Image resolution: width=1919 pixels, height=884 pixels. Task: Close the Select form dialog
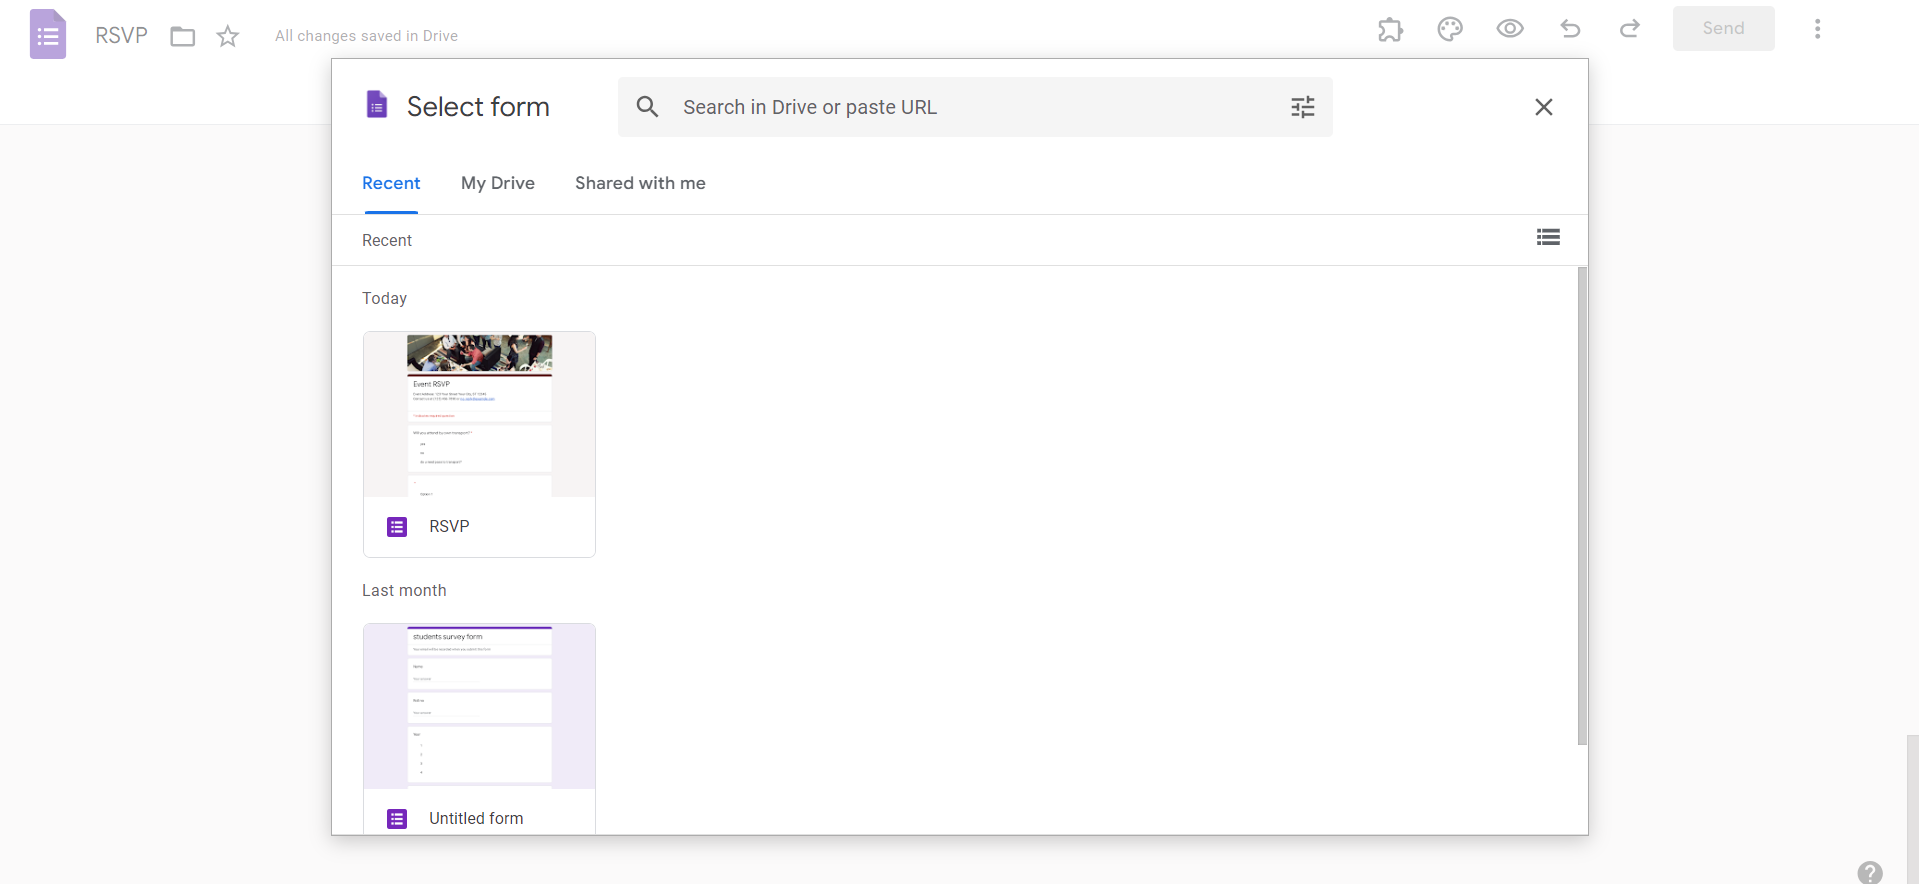click(1543, 107)
